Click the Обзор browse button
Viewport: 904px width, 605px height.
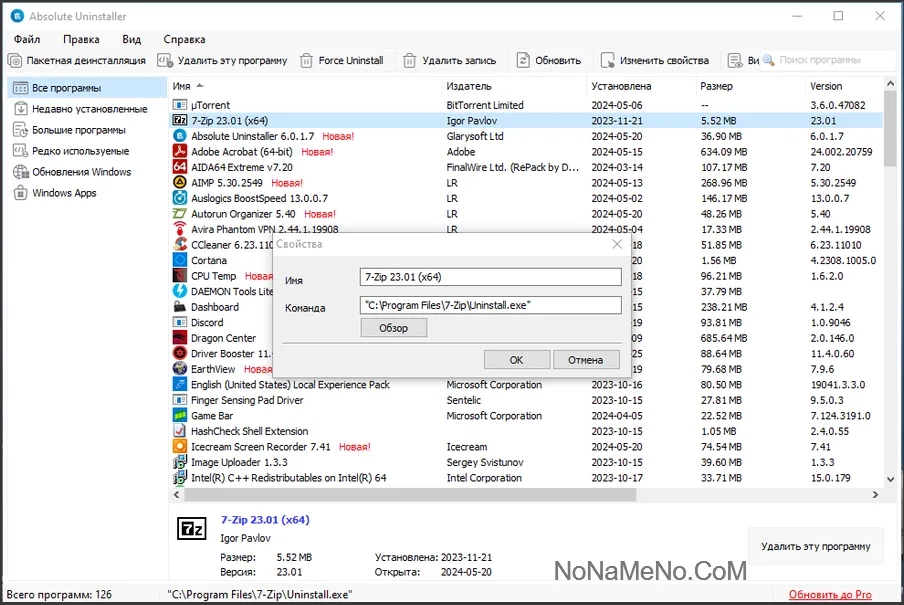393,328
